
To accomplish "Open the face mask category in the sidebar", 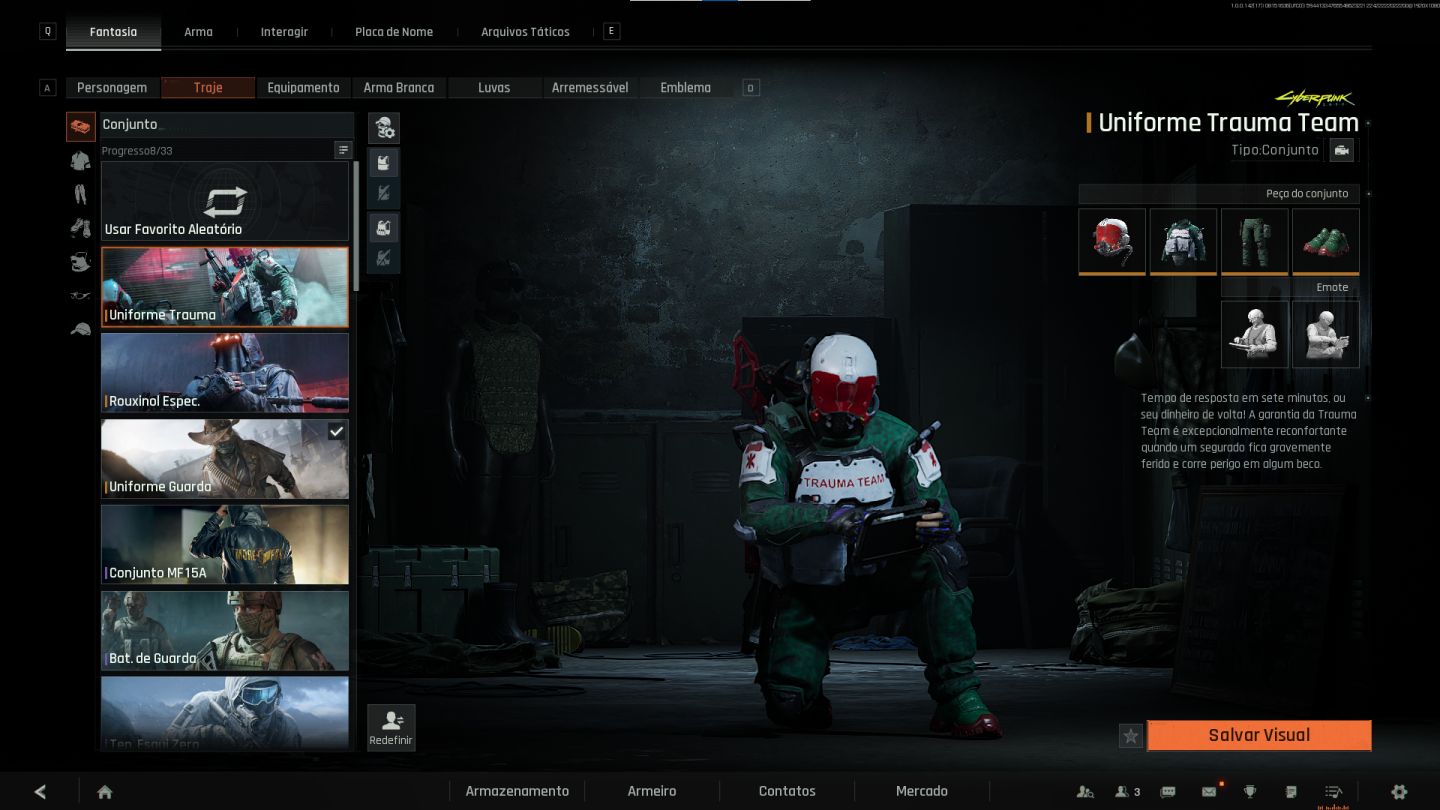I will [81, 262].
